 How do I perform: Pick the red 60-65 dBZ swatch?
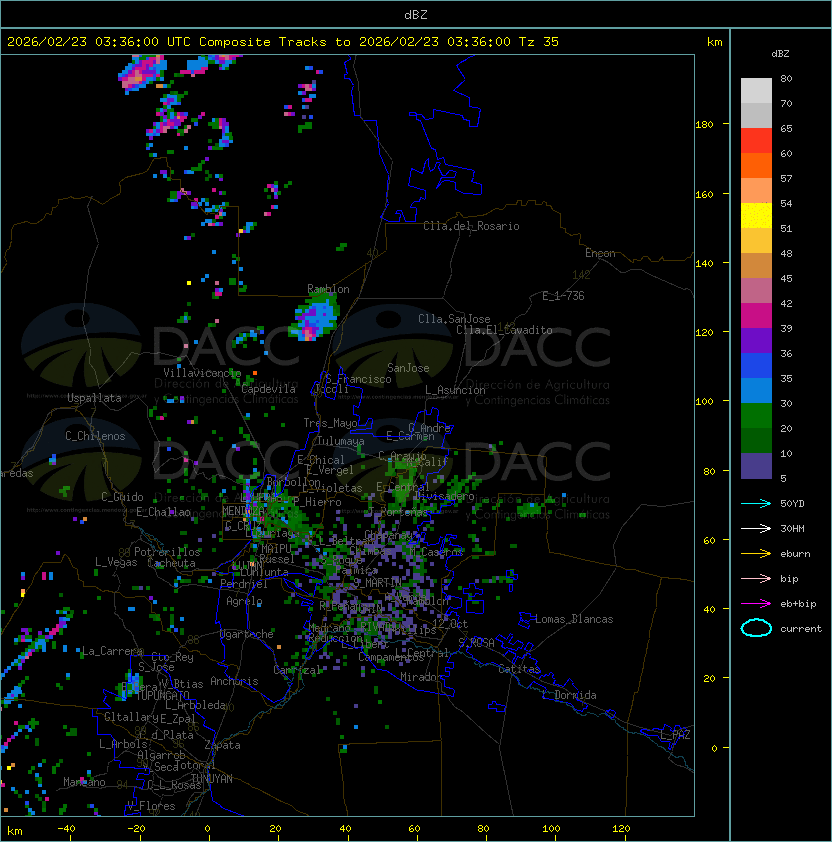point(756,141)
